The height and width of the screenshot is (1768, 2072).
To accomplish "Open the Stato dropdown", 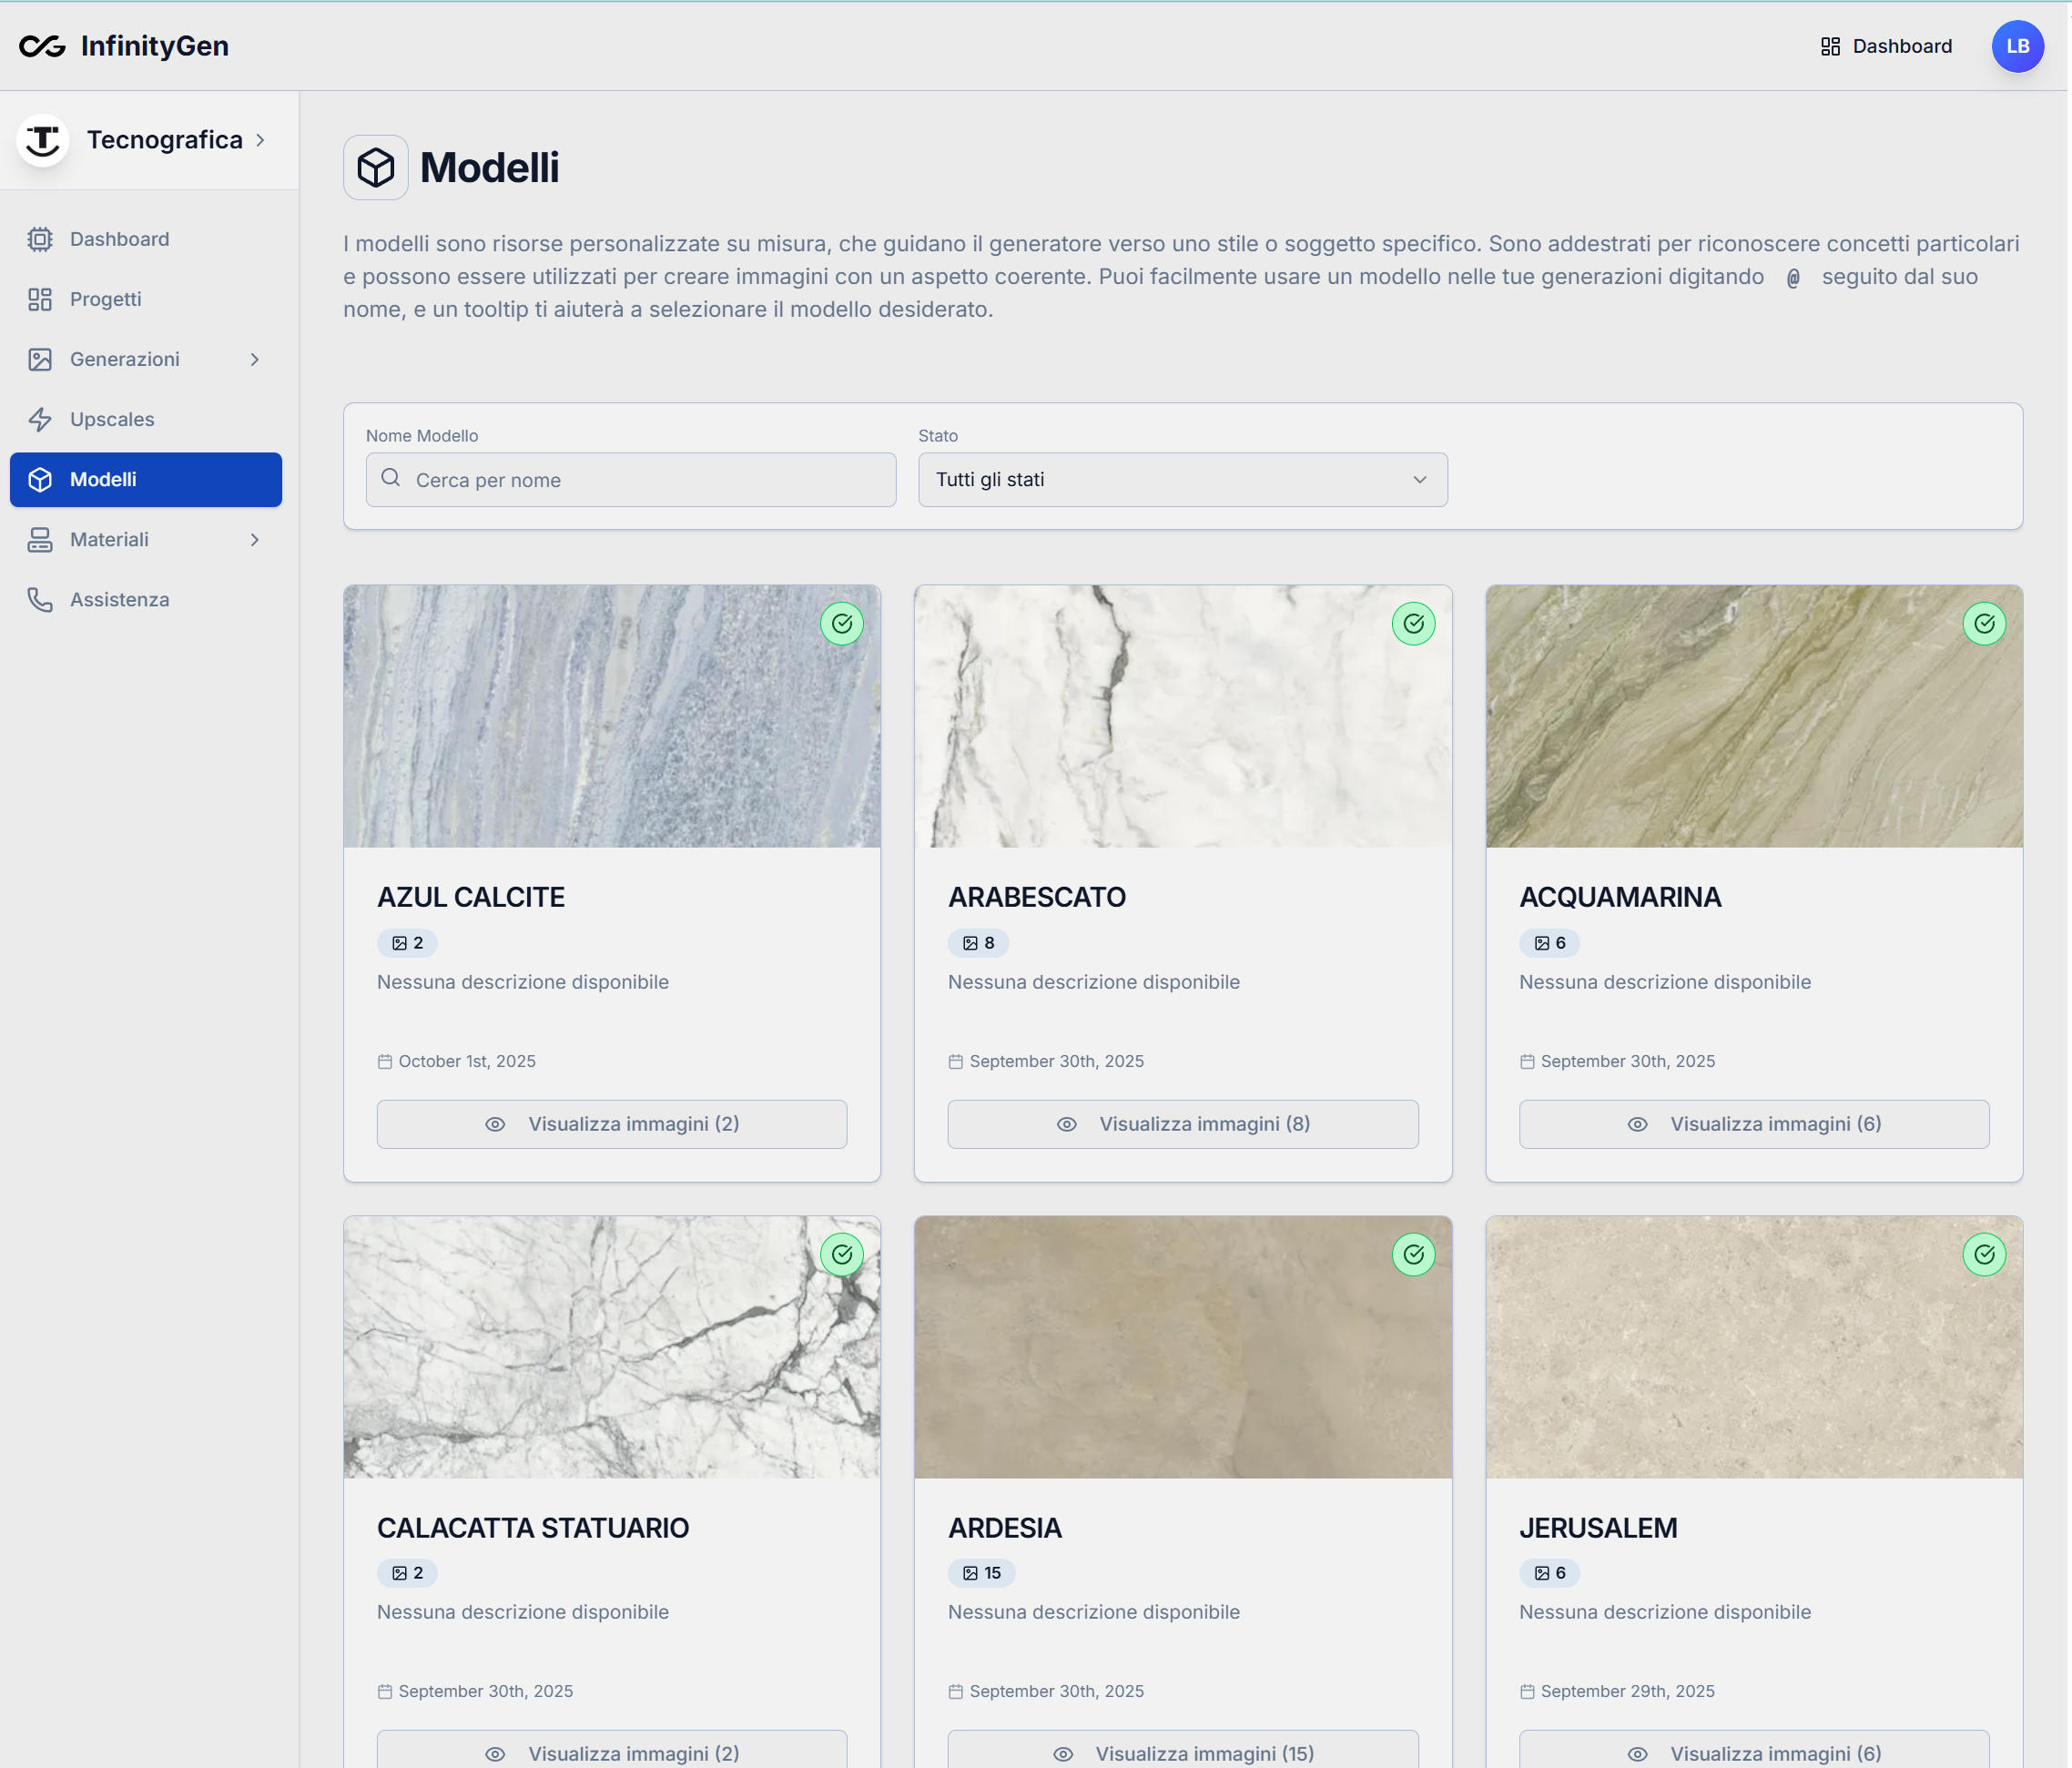I will point(1181,480).
